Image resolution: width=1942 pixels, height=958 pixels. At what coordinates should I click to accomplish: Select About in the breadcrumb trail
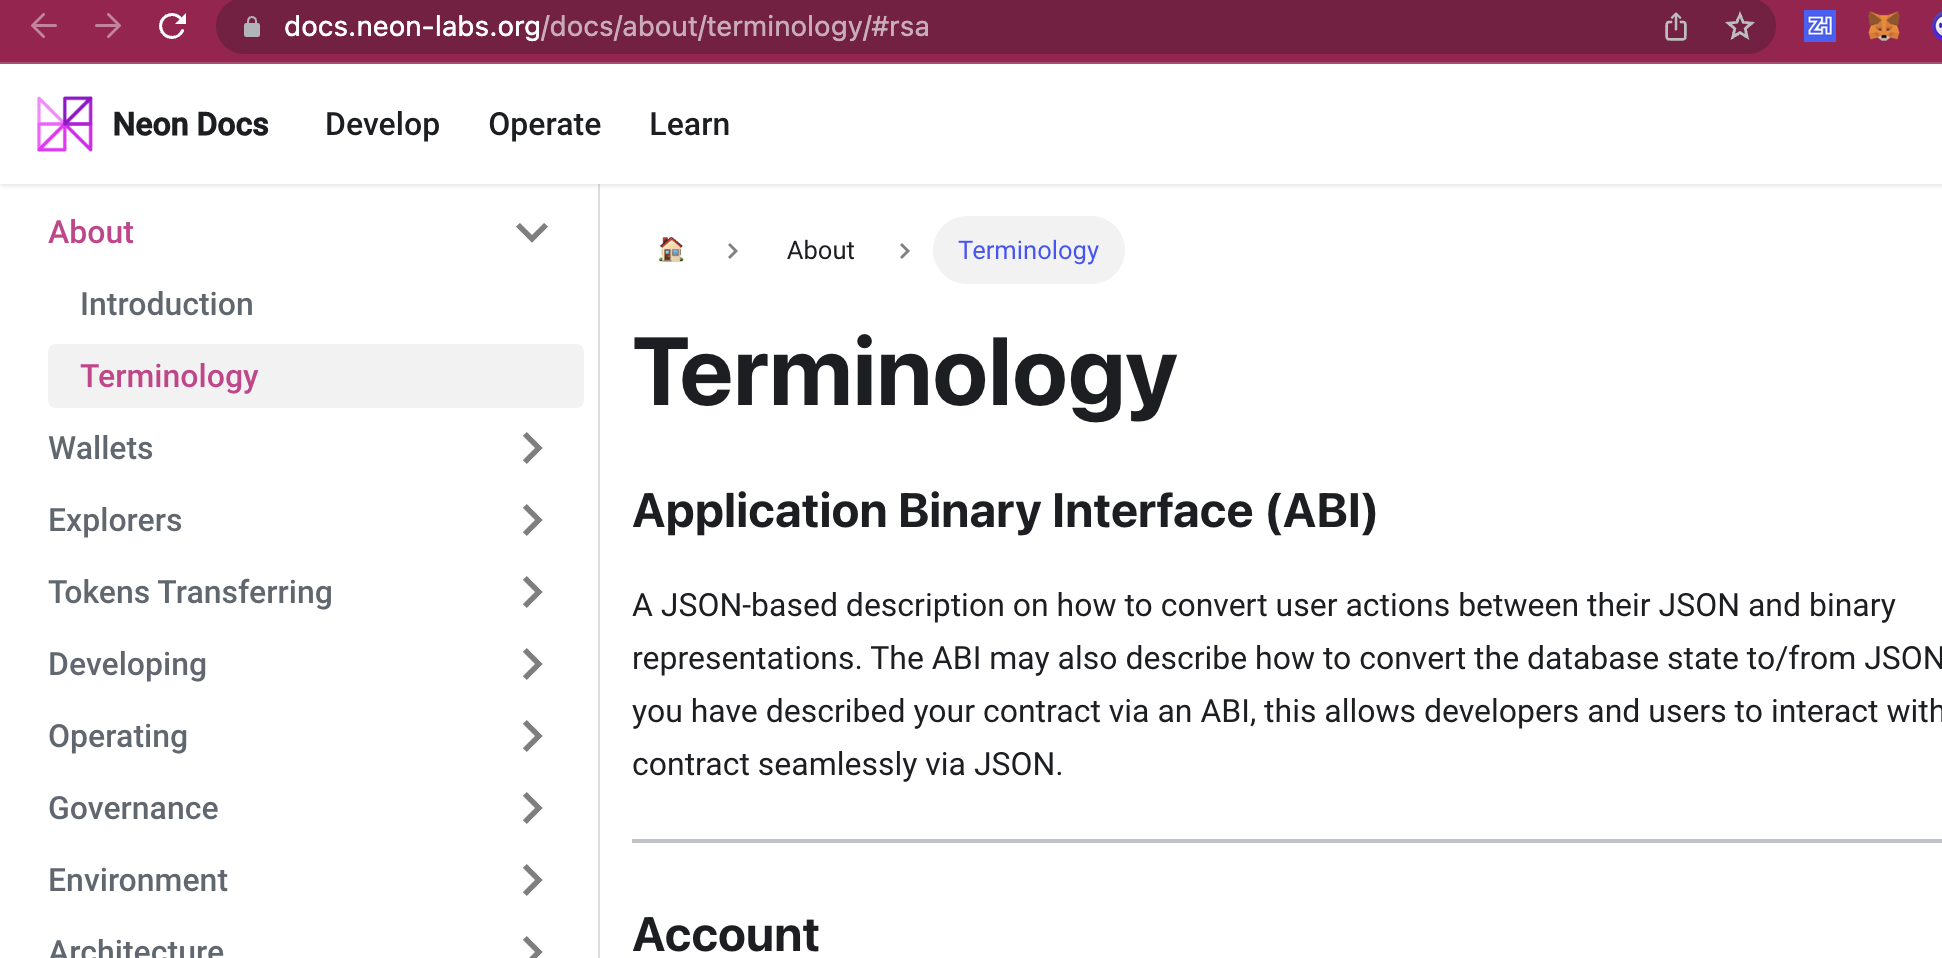820,250
